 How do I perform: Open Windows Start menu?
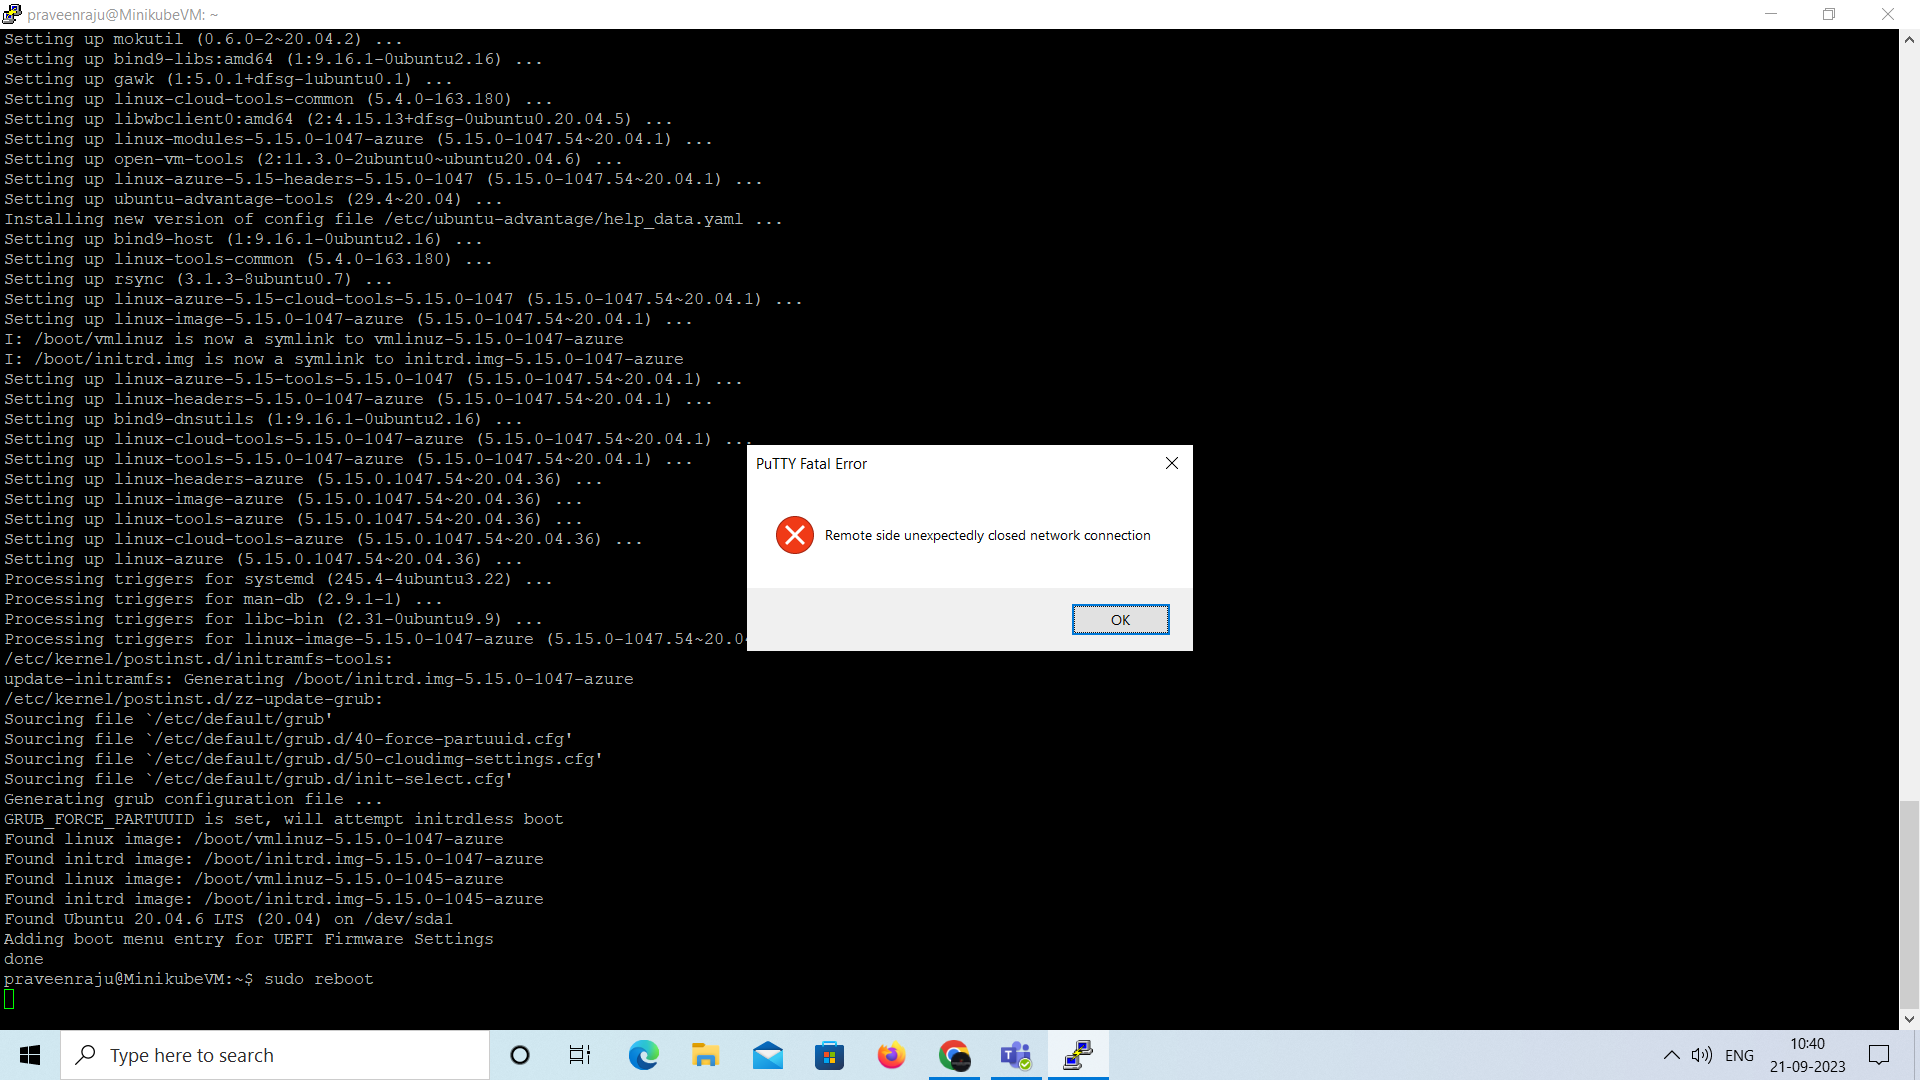(30, 1055)
